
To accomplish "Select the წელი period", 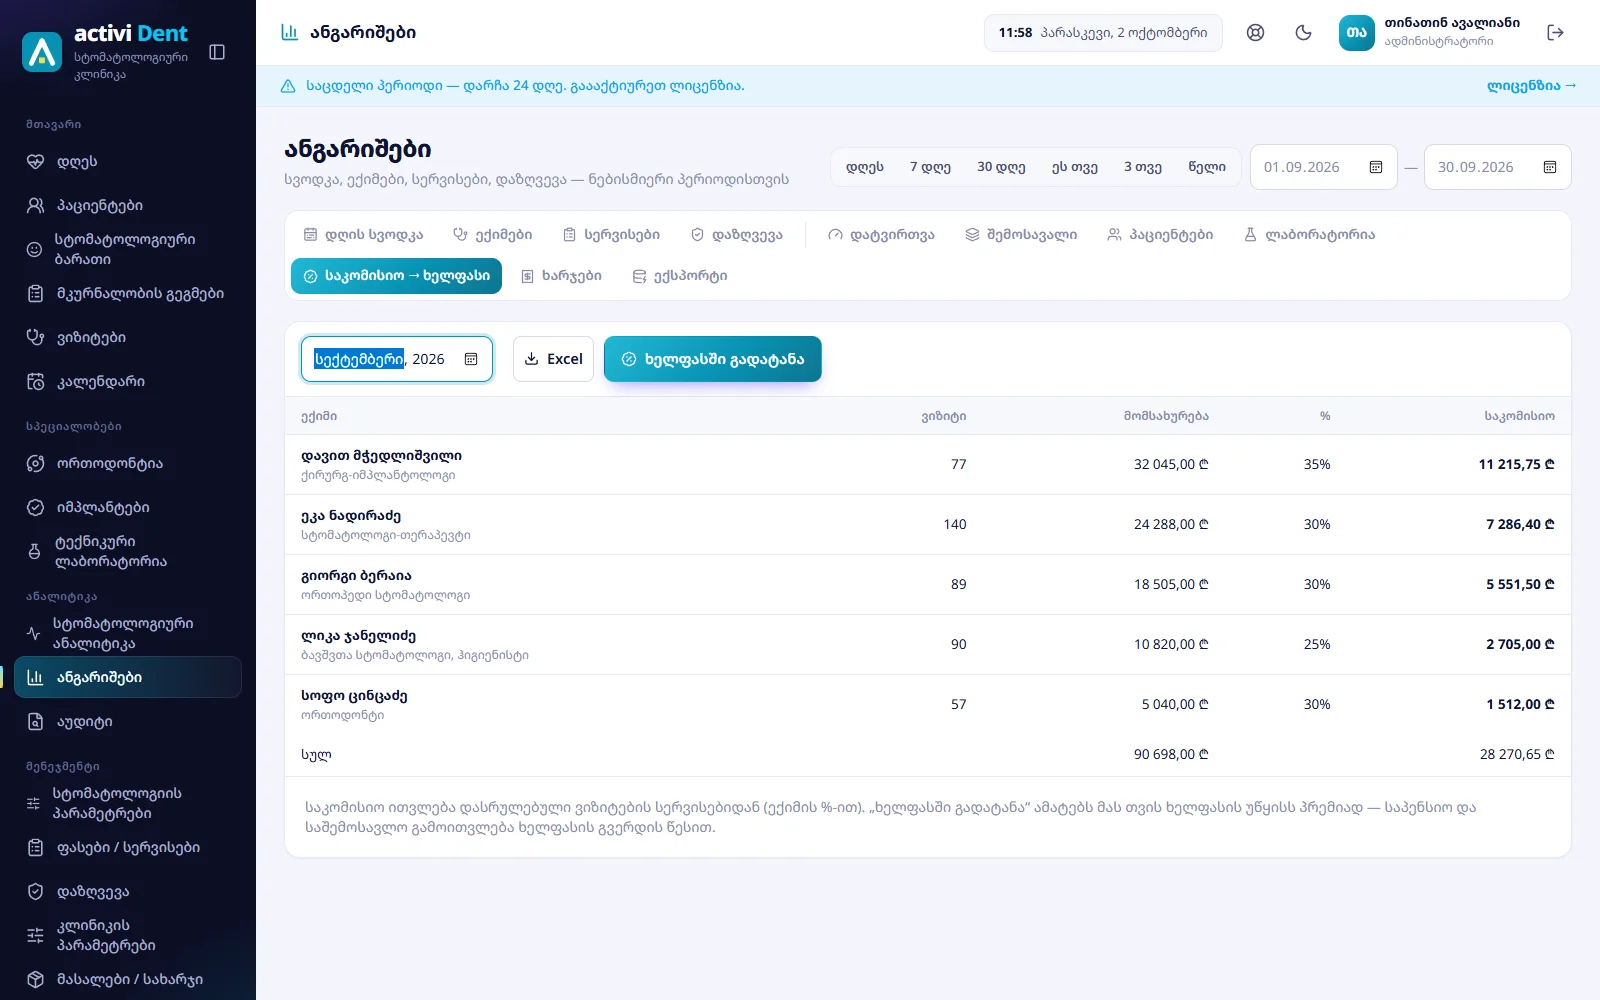I will [1207, 167].
